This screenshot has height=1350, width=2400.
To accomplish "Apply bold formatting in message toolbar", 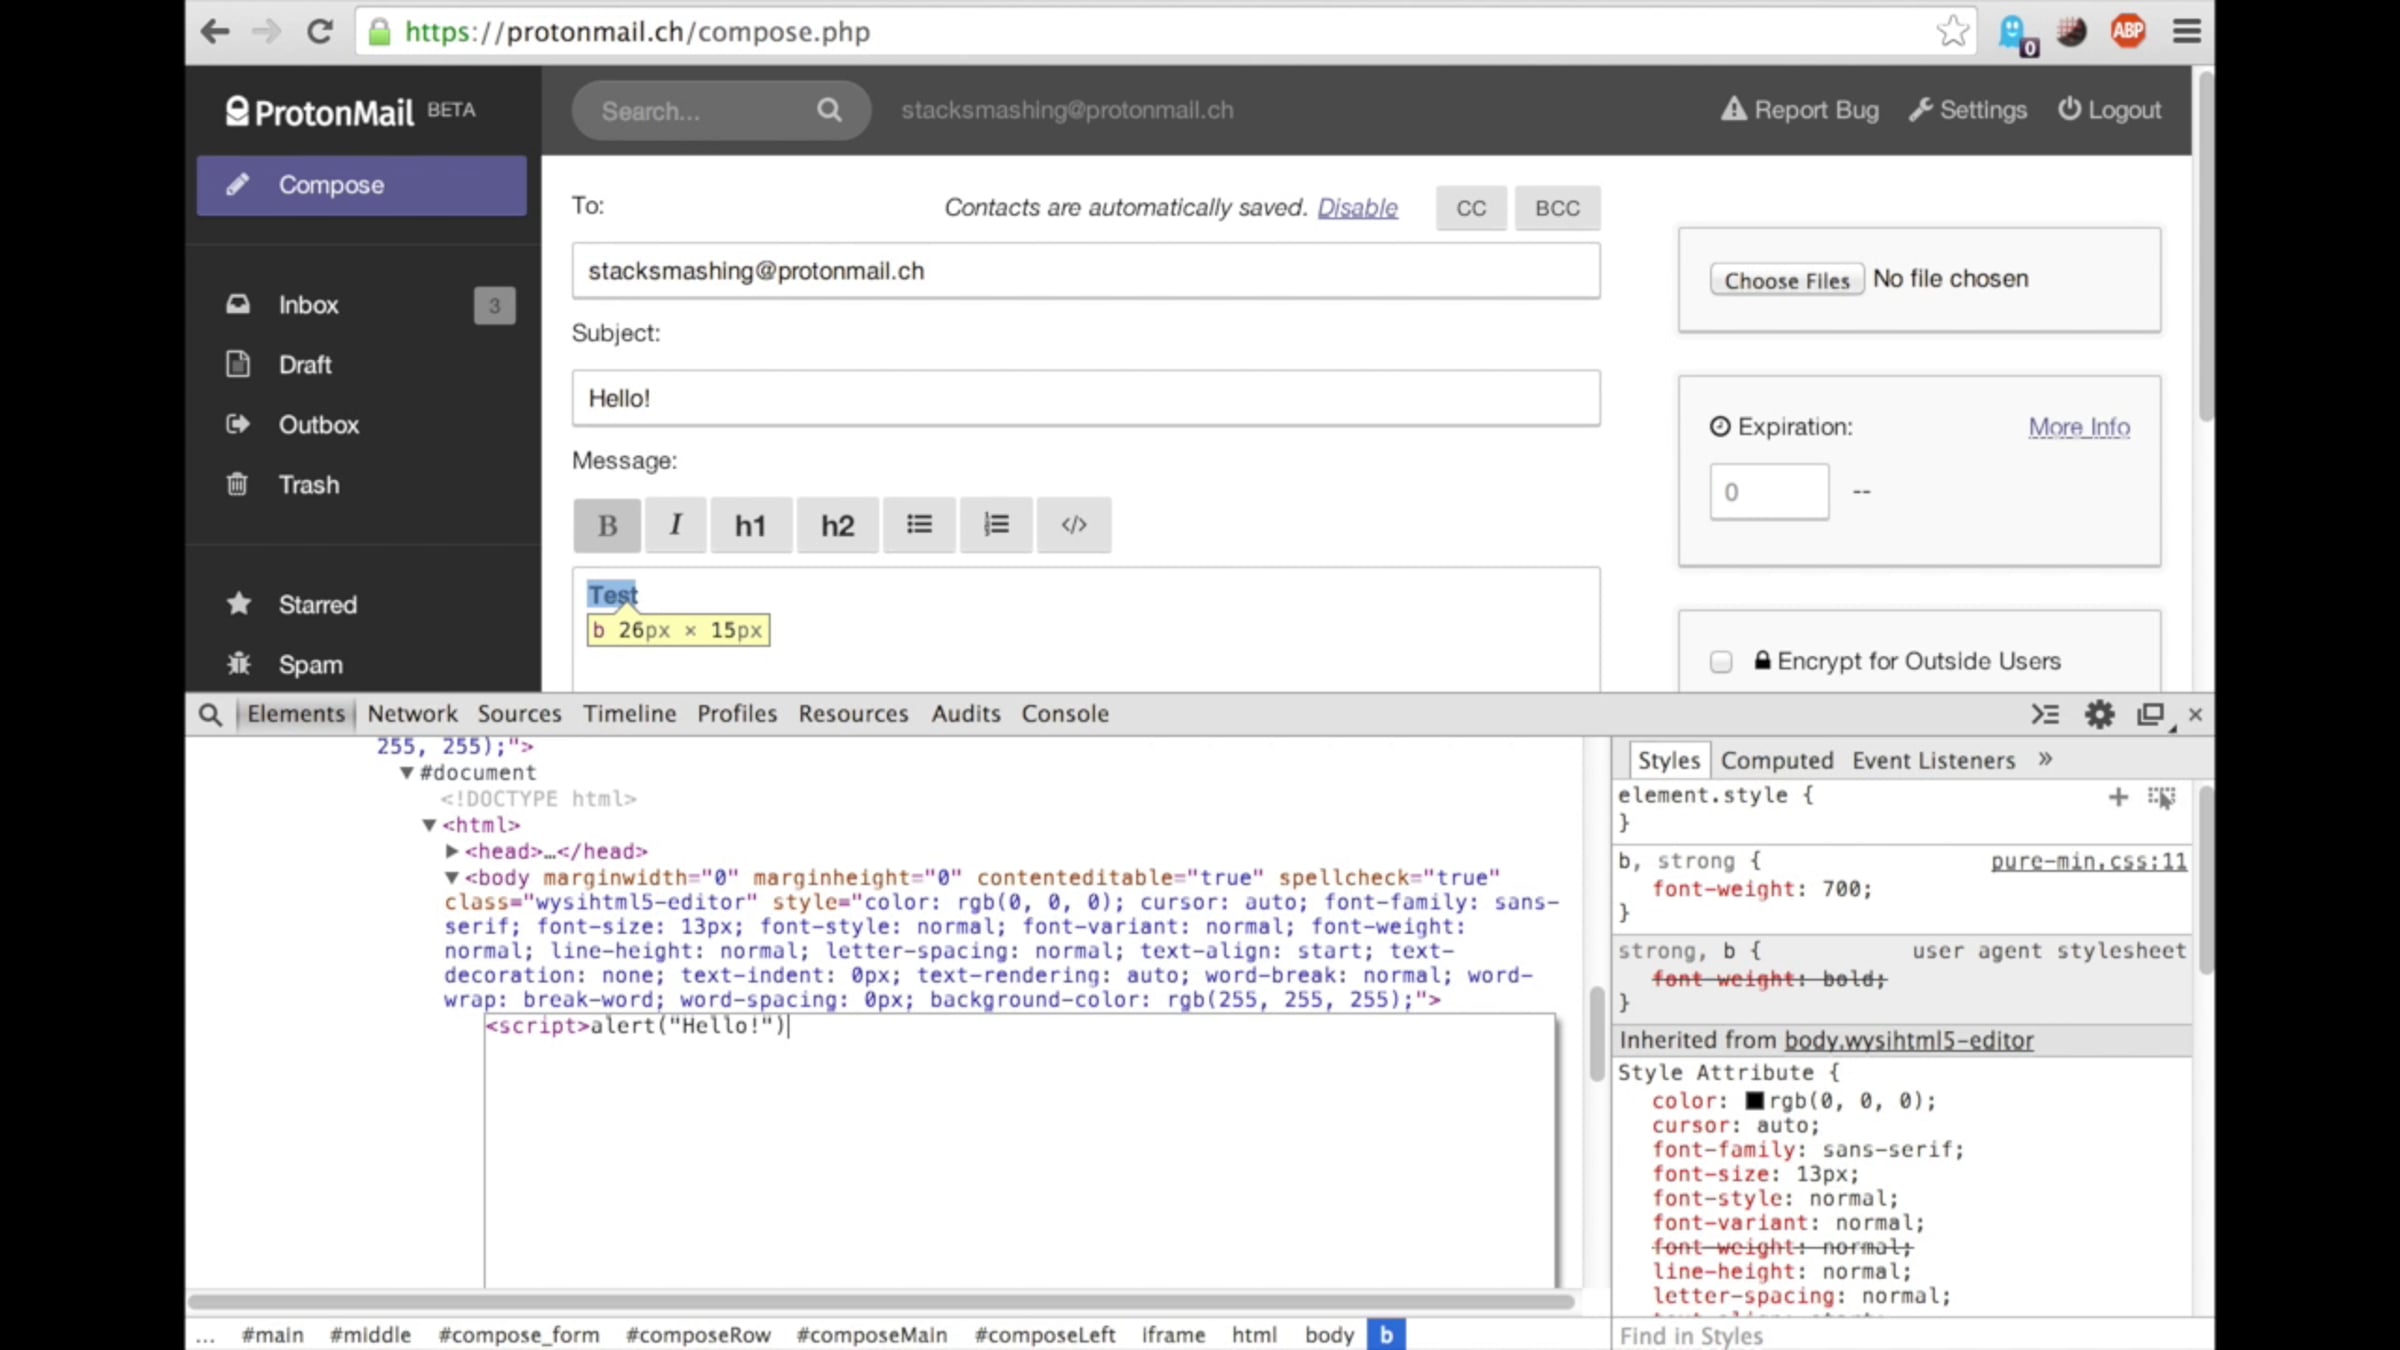I will (x=607, y=525).
